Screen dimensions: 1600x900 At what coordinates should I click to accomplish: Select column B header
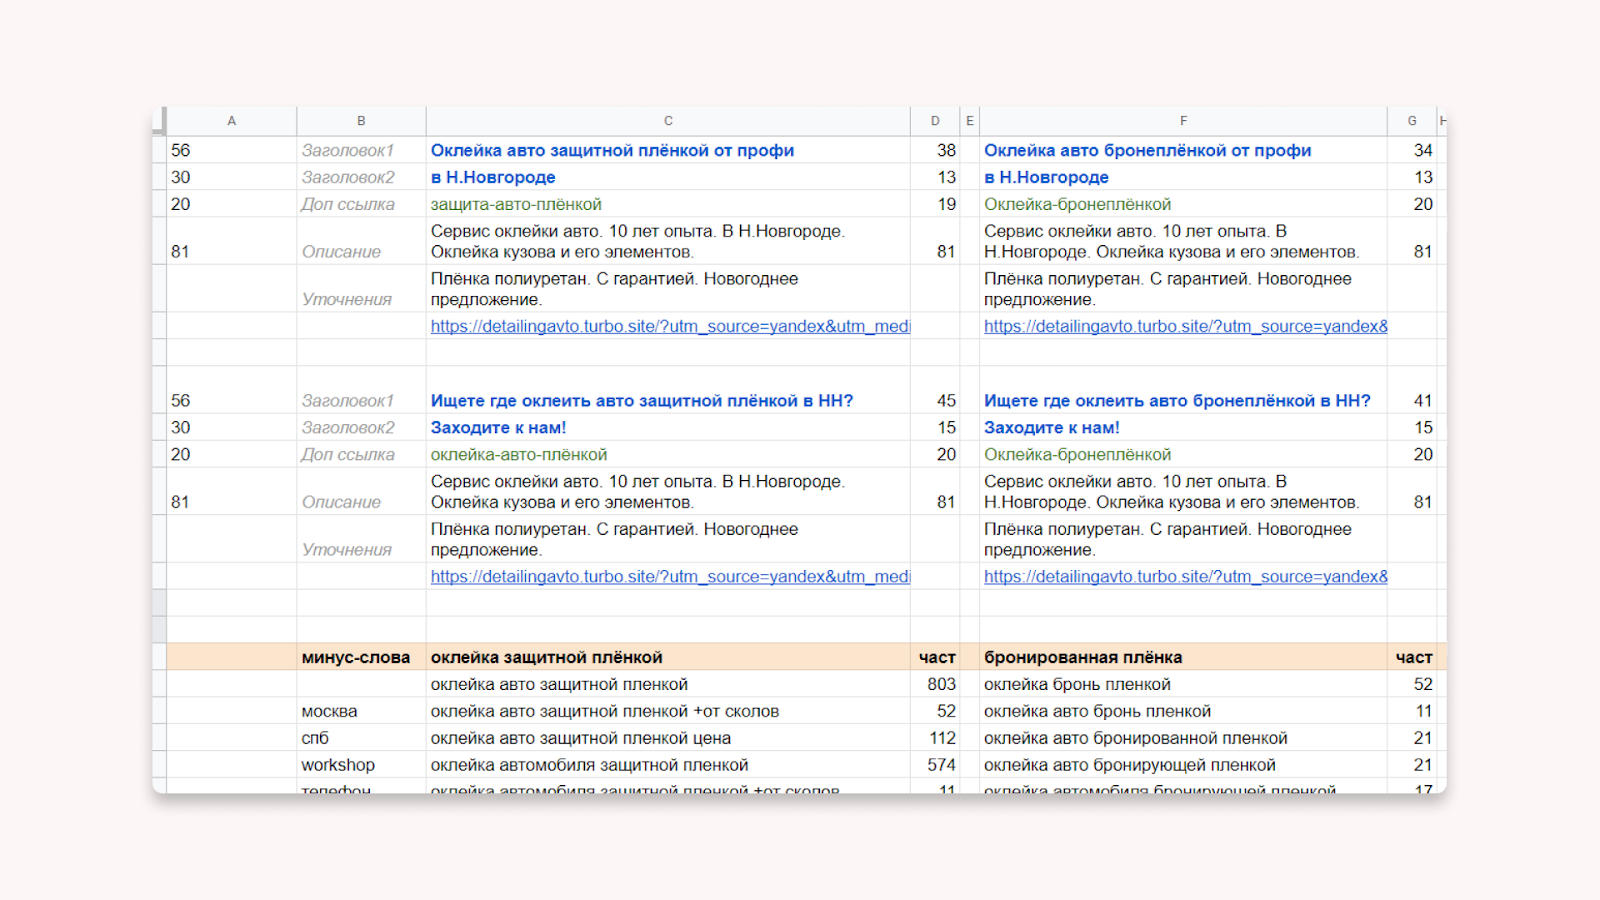(361, 121)
